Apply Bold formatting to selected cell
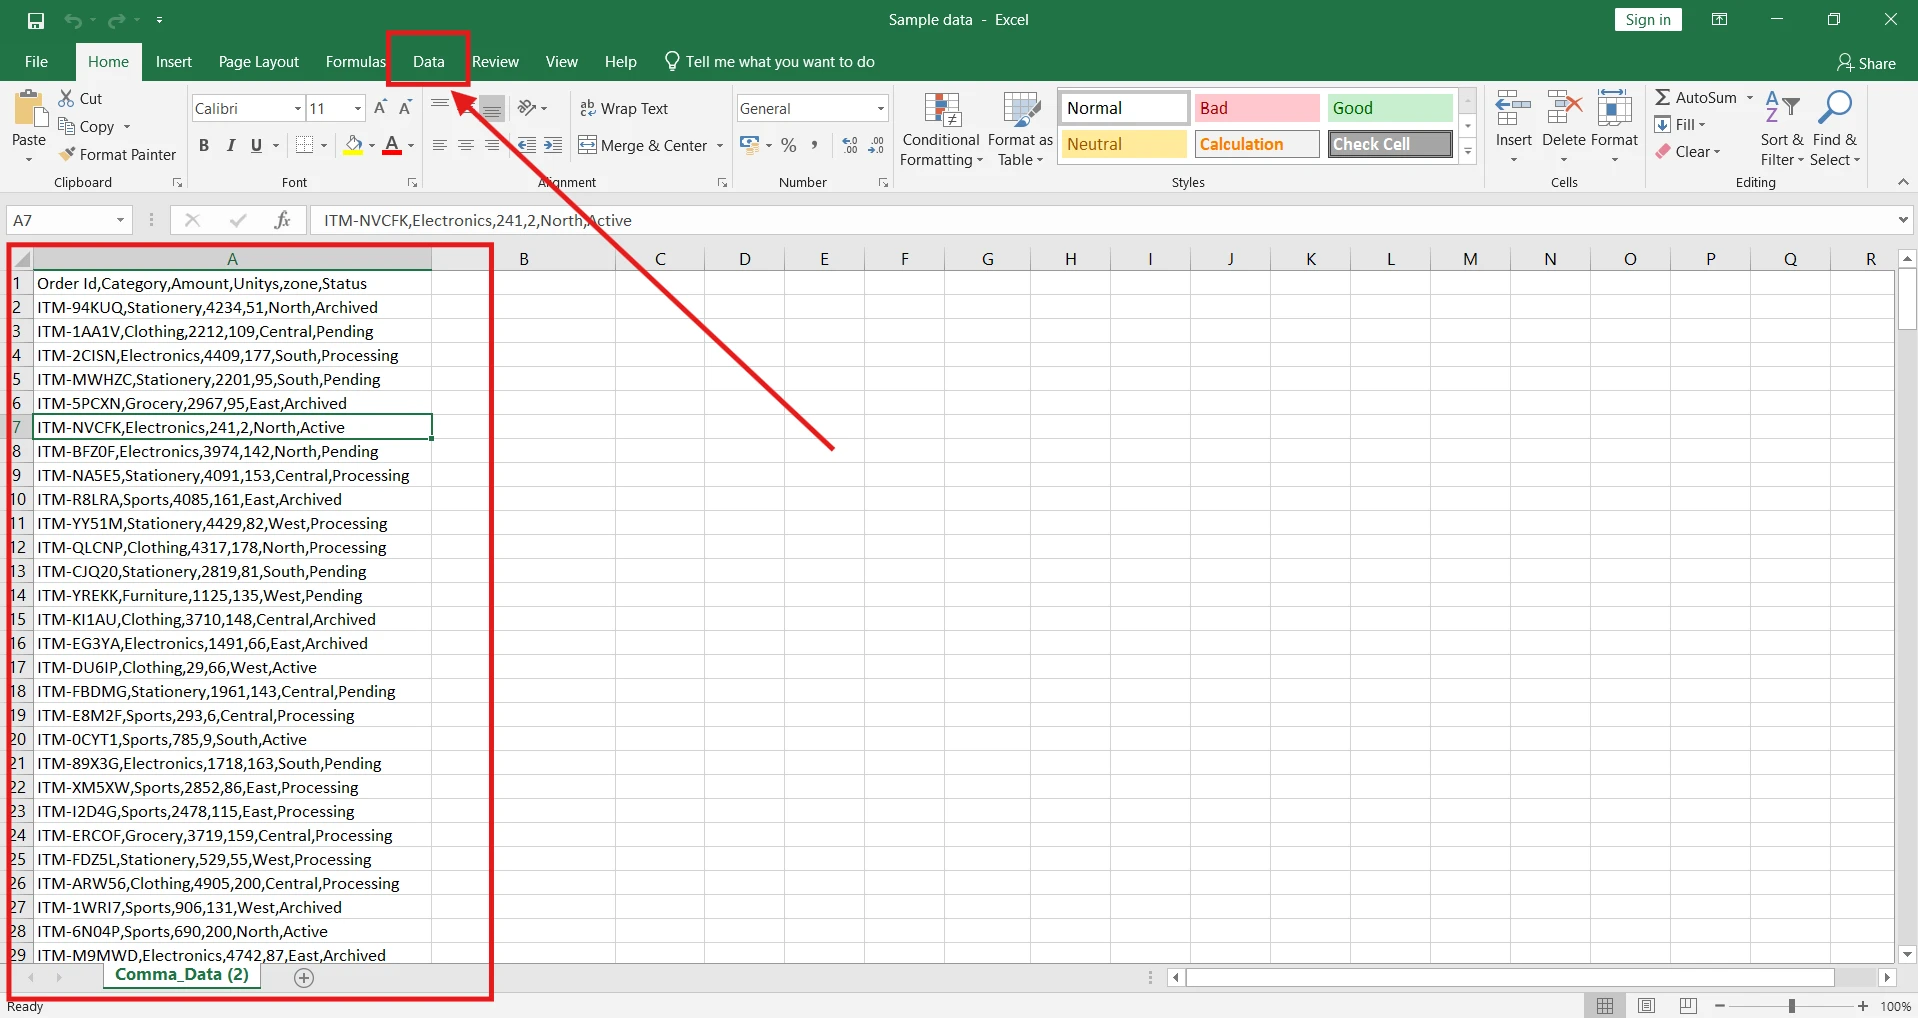The height and width of the screenshot is (1018, 1918). 204,145
